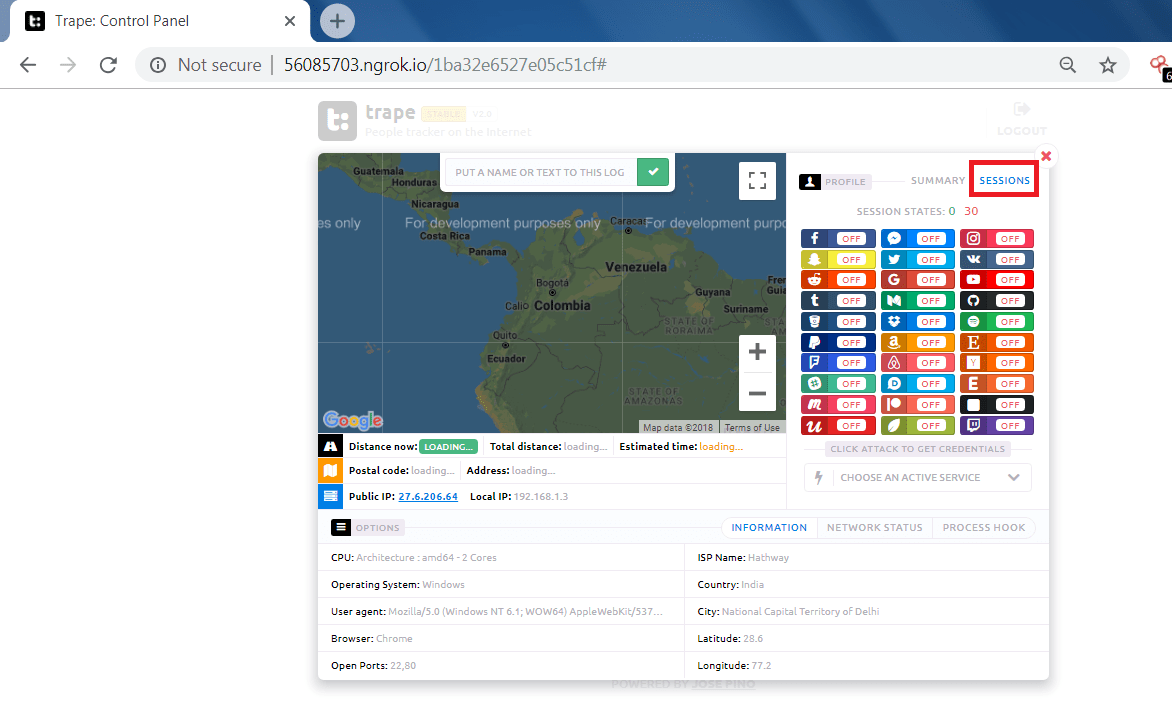Screen dimensions: 1172x702
Task: Zoom out on the map
Action: (757, 393)
